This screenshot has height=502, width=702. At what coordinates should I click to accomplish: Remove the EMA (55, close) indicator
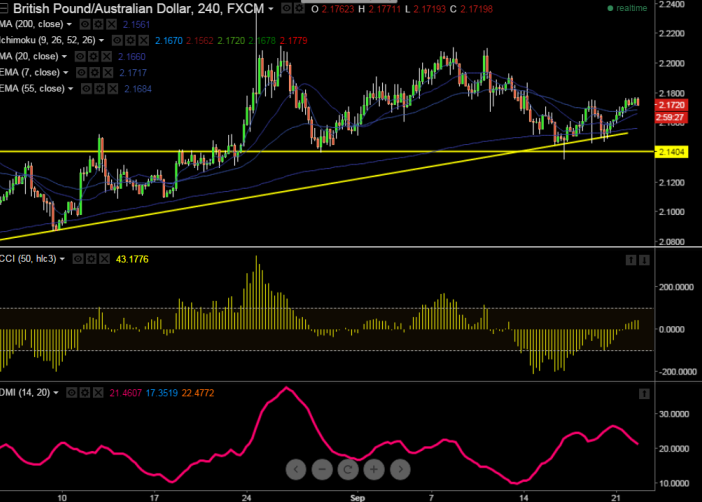pyautogui.click(x=113, y=89)
